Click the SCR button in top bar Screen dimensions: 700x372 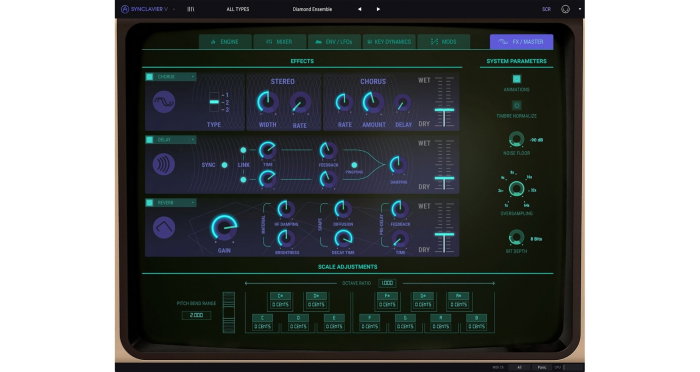(x=546, y=9)
